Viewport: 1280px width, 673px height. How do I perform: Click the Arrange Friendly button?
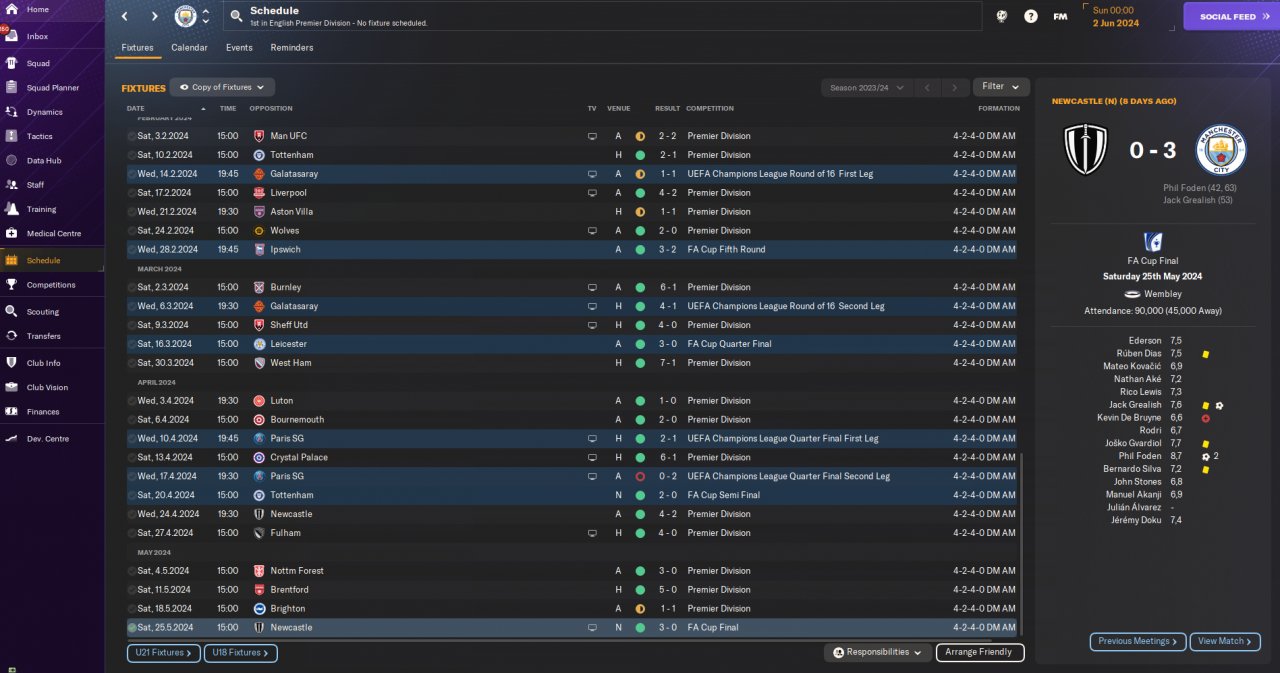point(979,652)
